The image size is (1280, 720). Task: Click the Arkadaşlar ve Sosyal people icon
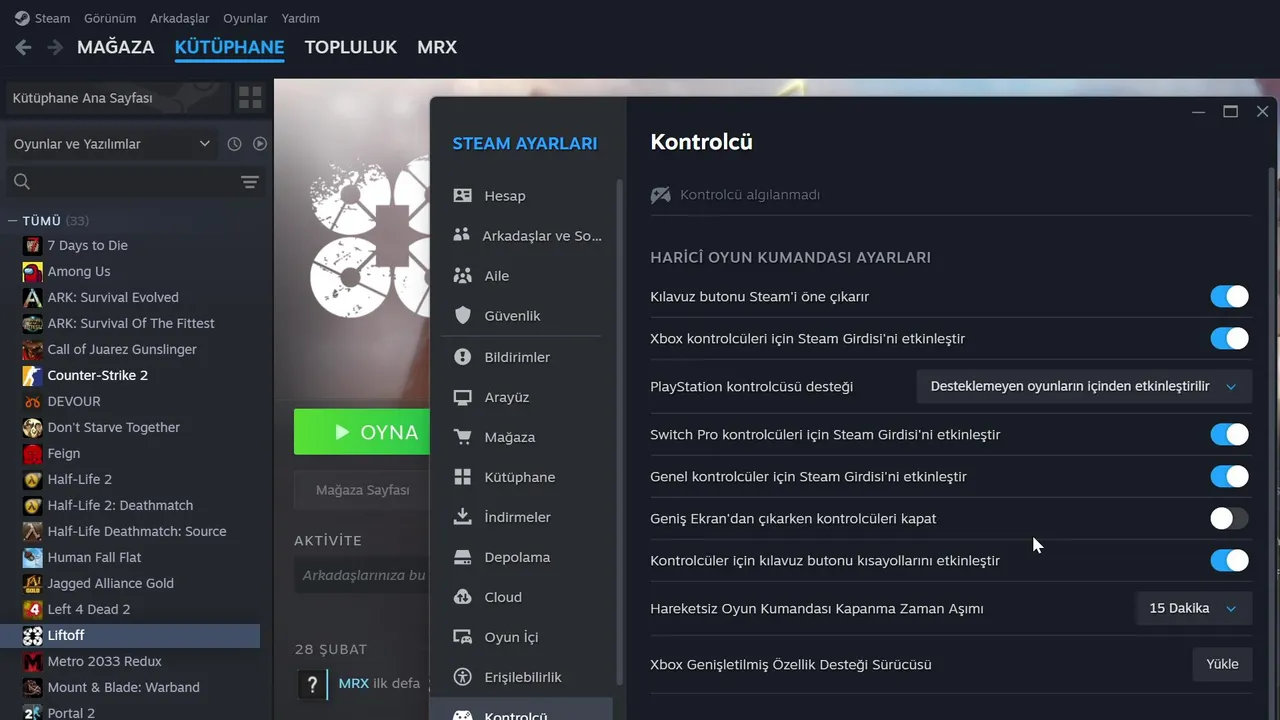[461, 235]
